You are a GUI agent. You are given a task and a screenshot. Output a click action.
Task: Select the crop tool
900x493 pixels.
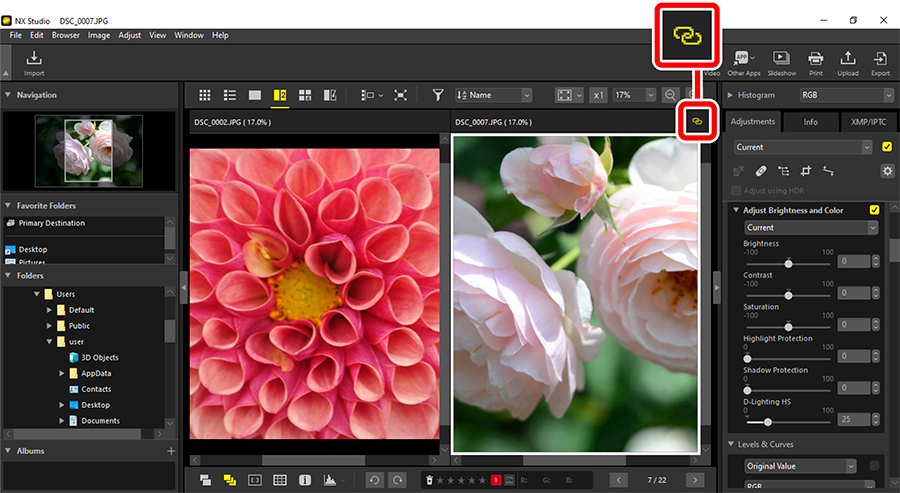point(806,171)
